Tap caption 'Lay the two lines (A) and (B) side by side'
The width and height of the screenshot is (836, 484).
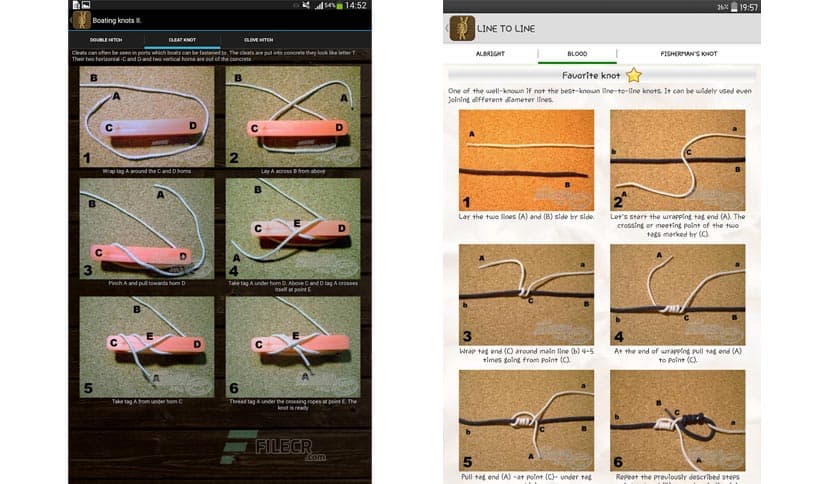click(x=526, y=217)
